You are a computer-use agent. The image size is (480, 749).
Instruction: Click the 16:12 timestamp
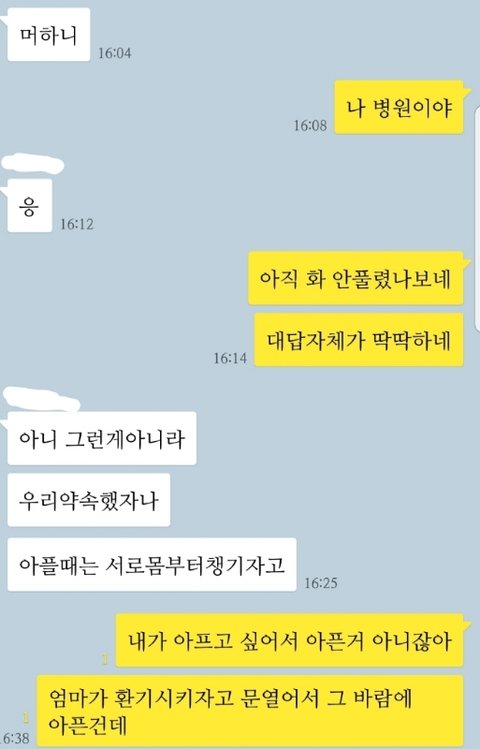(x=77, y=224)
